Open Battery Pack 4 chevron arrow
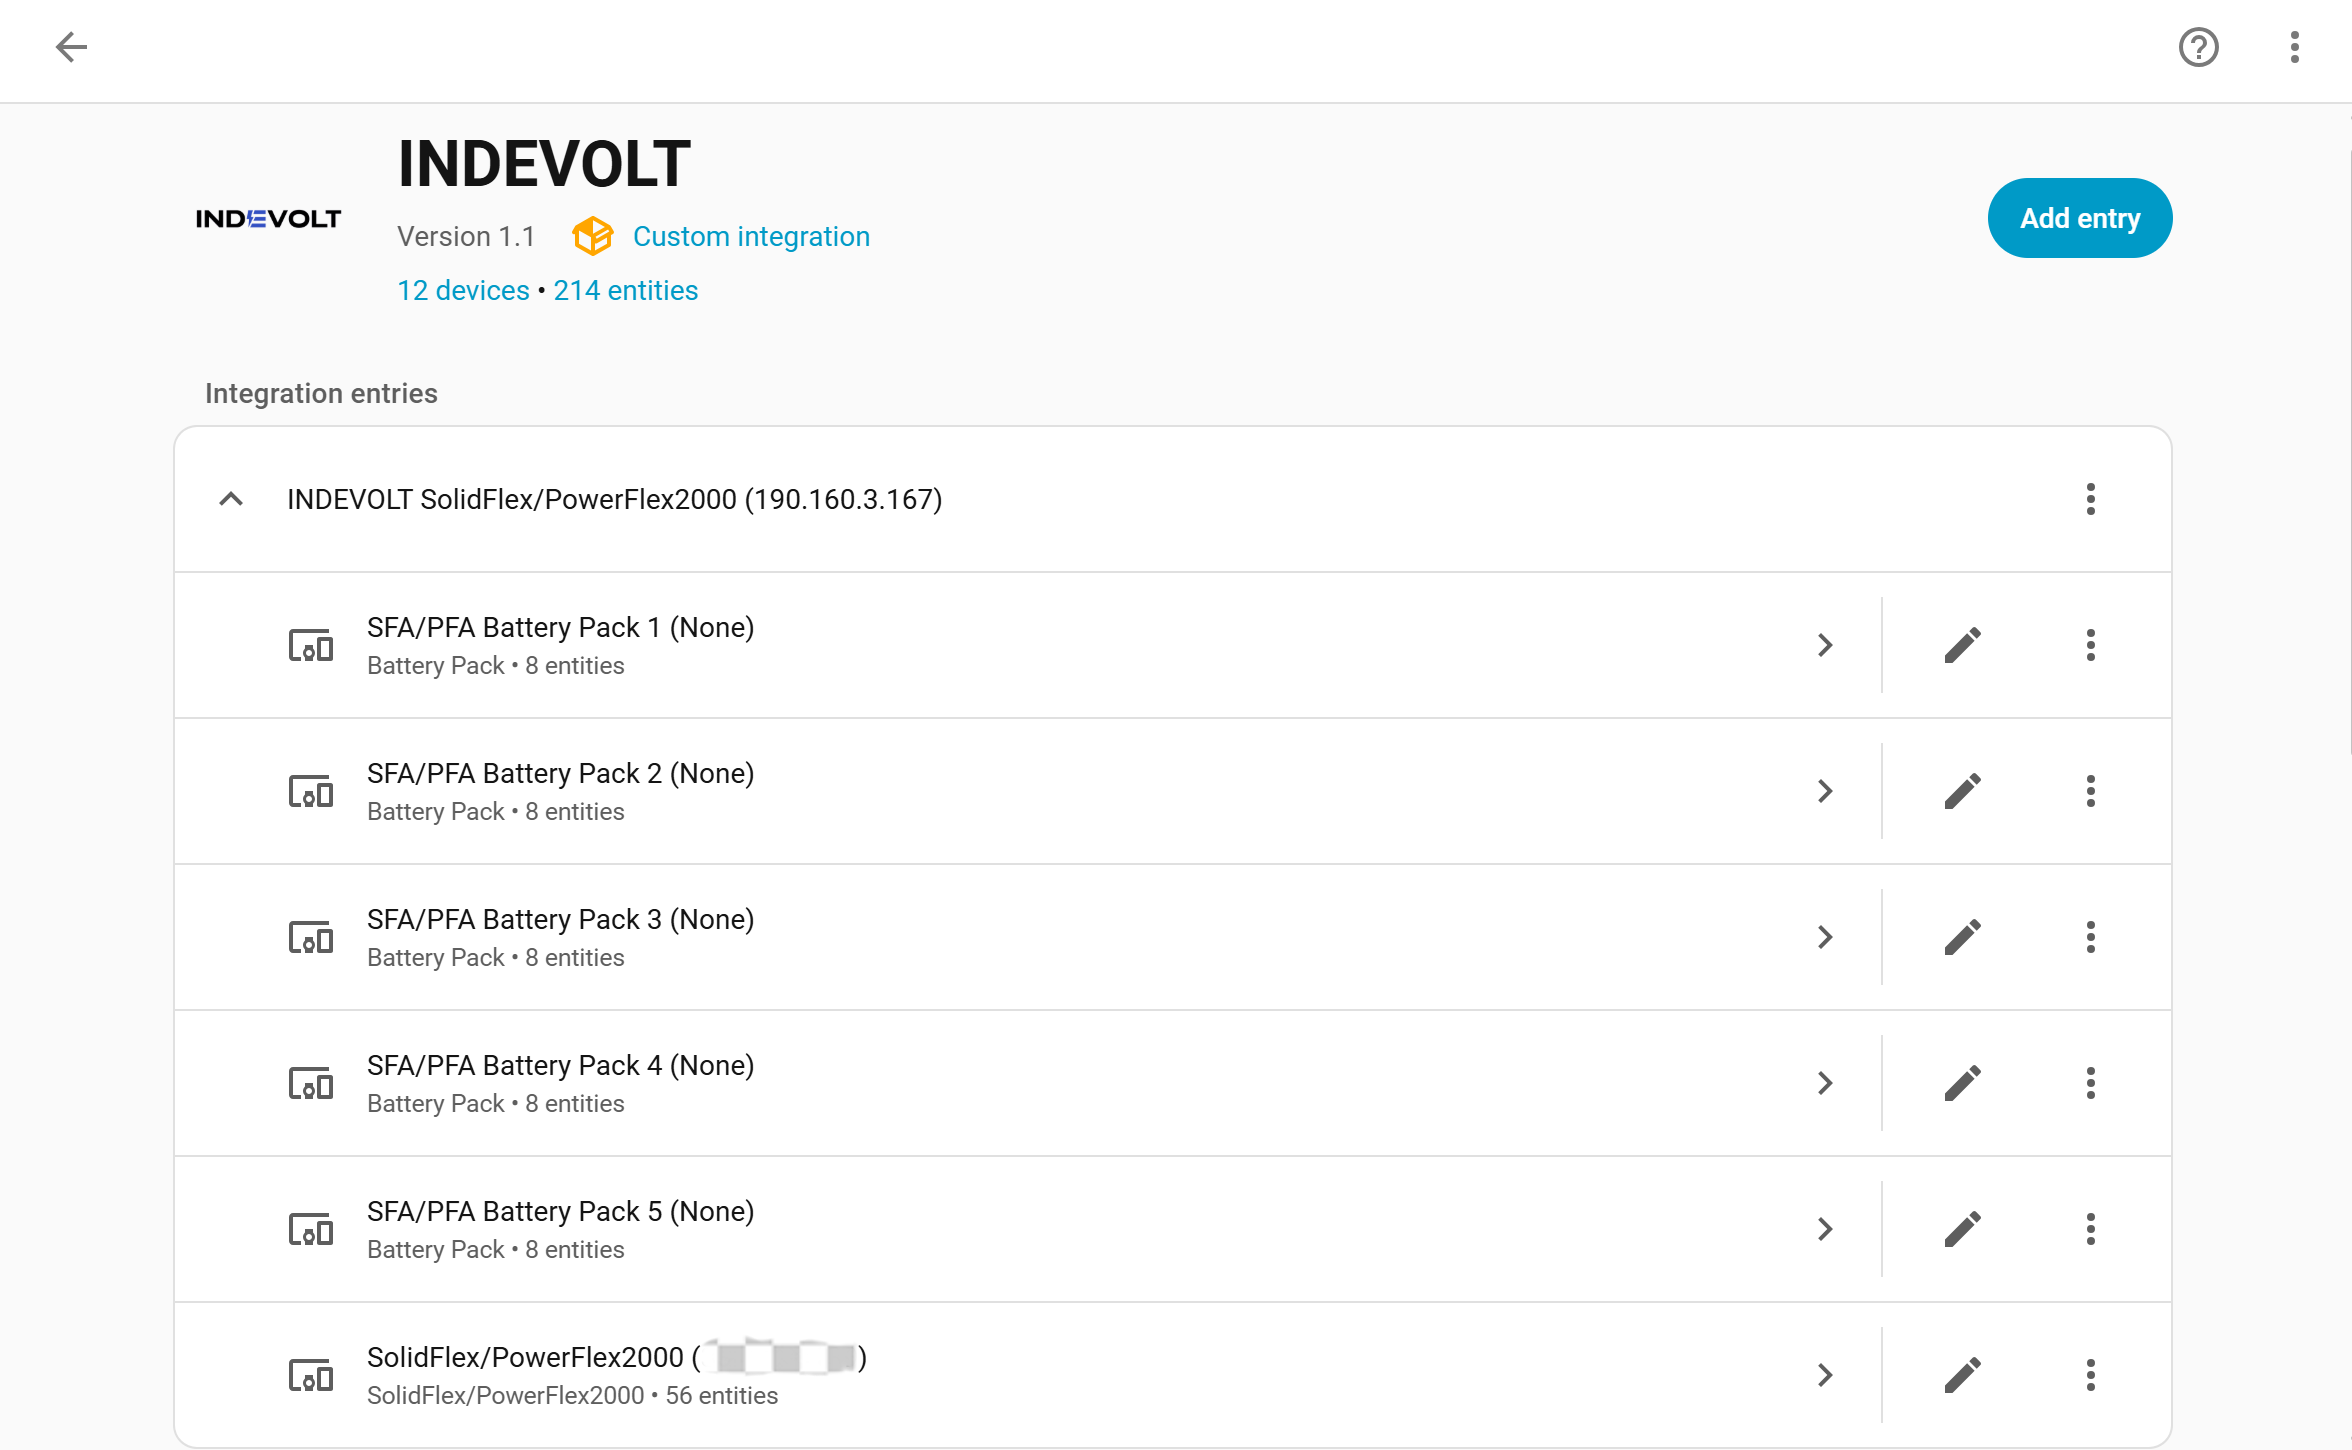This screenshot has height=1450, width=2352. (1825, 1083)
